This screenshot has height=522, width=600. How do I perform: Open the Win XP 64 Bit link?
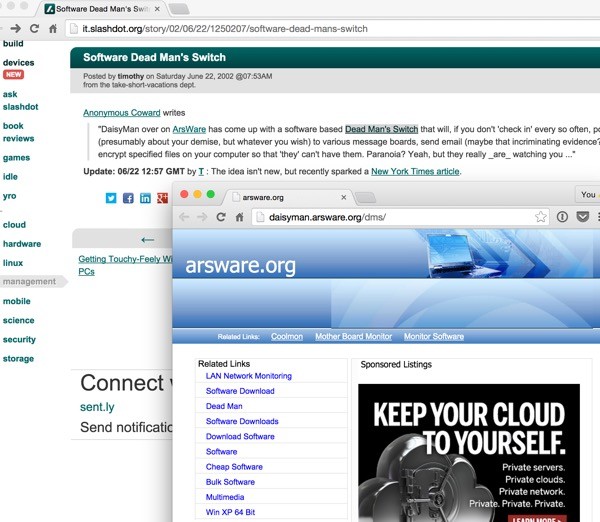[230, 512]
